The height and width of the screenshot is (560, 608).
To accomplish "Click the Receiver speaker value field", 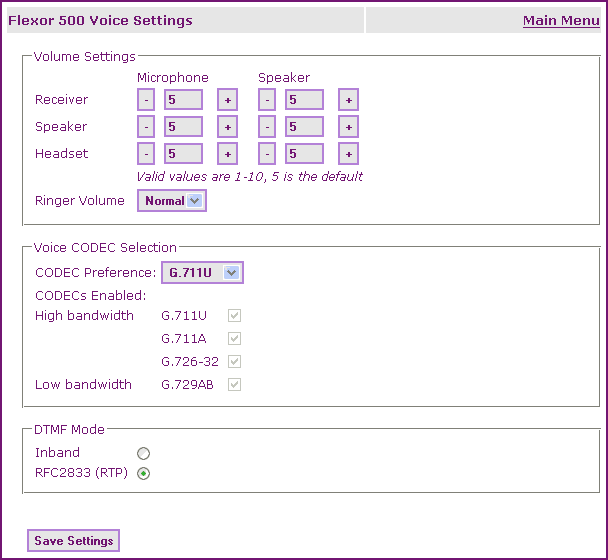I will [304, 100].
